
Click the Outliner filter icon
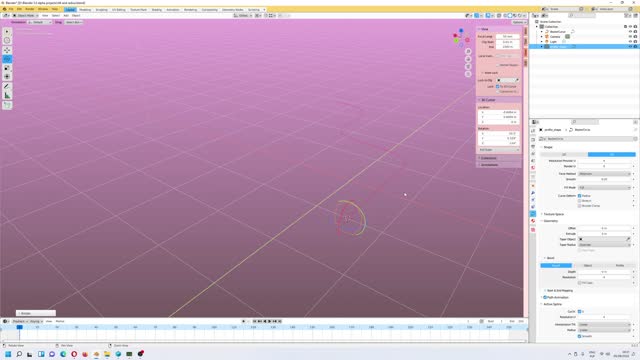pyautogui.click(x=628, y=16)
